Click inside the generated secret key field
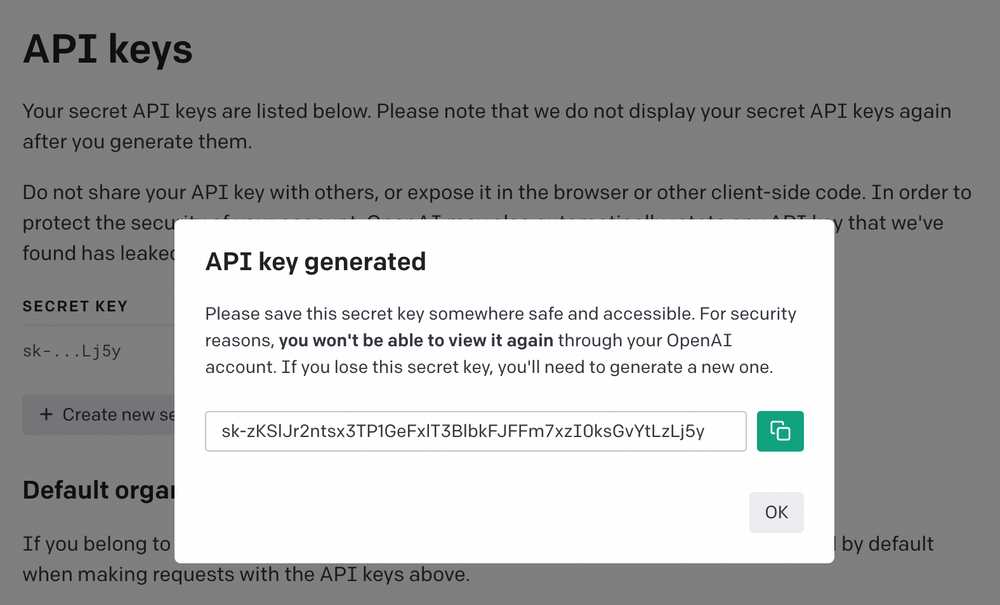This screenshot has height=605, width=1000. (x=475, y=431)
